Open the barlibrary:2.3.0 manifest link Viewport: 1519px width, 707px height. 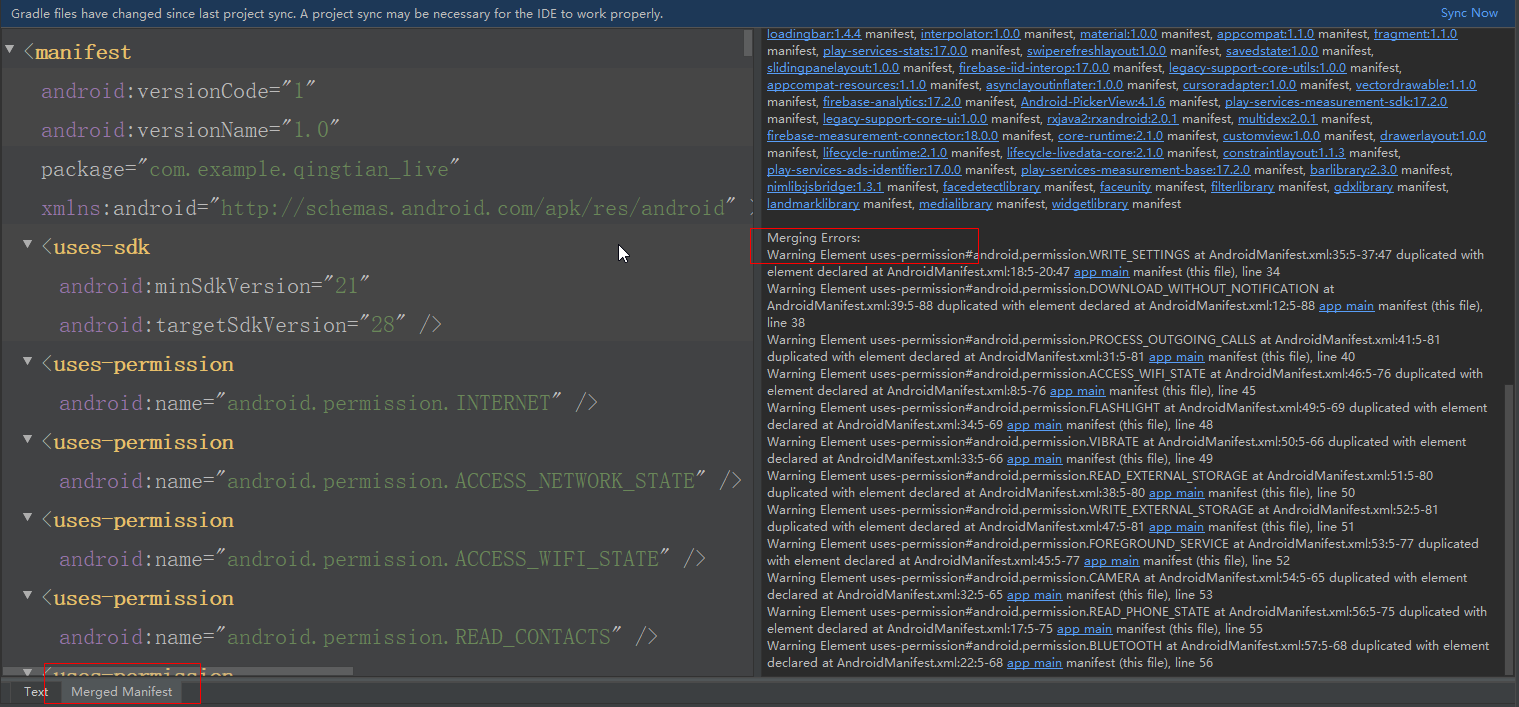pyautogui.click(x=1354, y=169)
